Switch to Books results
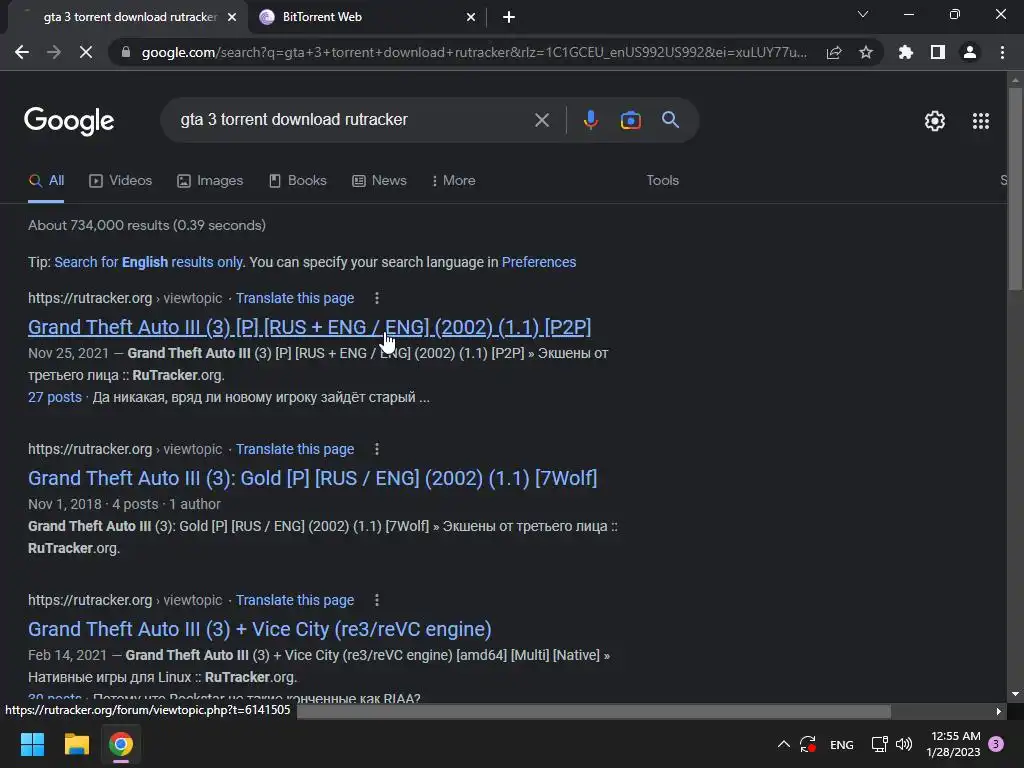The image size is (1024, 768). pos(298,181)
